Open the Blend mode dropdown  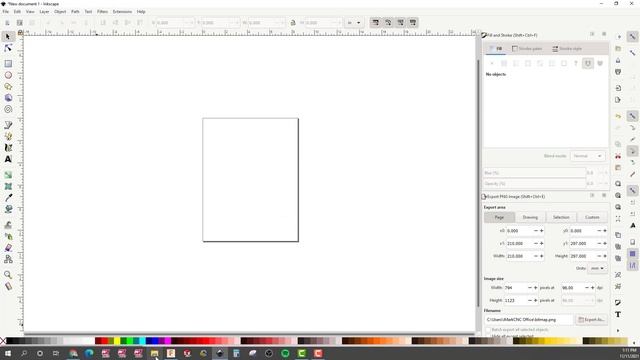click(587, 156)
